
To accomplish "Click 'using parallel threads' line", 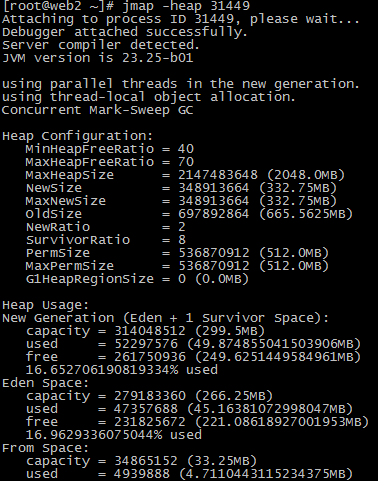I will [x=181, y=84].
